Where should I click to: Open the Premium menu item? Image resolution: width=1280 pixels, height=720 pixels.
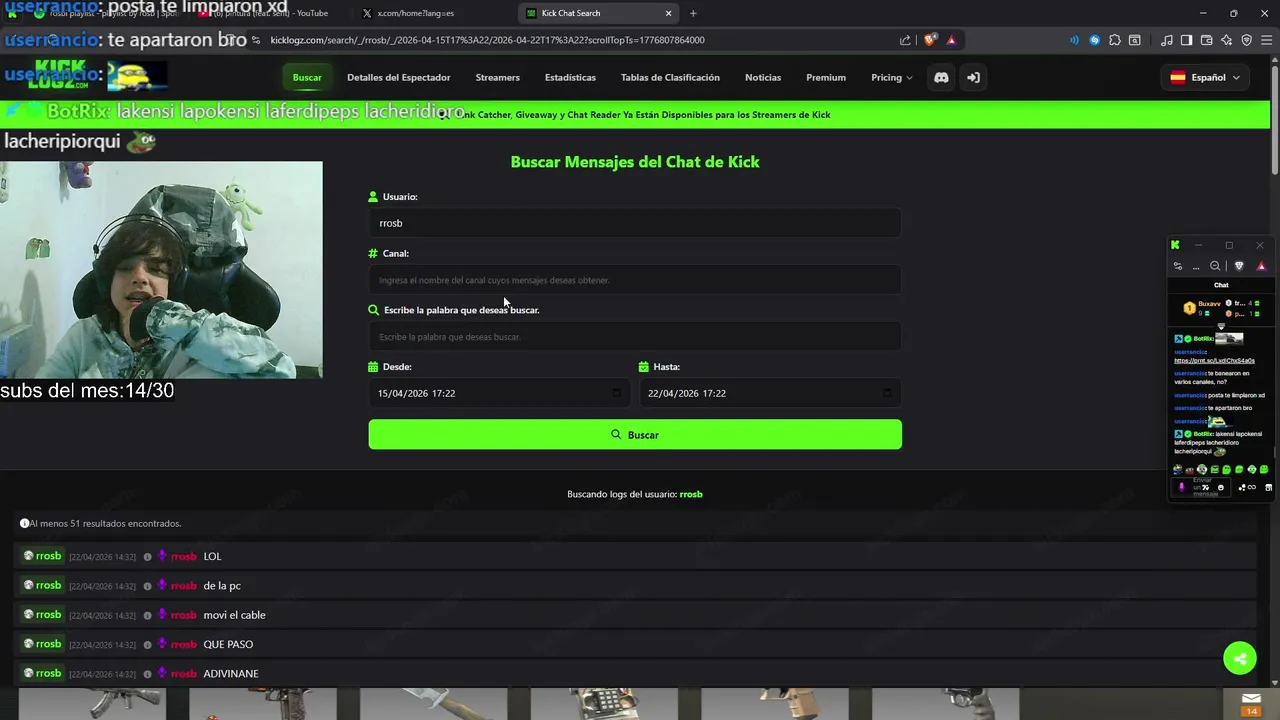click(826, 77)
